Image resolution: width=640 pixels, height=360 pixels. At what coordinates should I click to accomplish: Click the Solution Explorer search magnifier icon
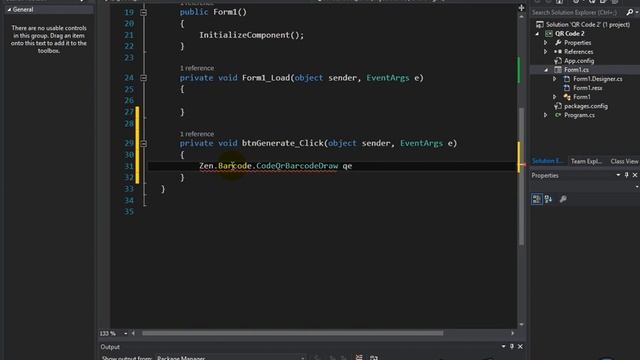pos(629,13)
